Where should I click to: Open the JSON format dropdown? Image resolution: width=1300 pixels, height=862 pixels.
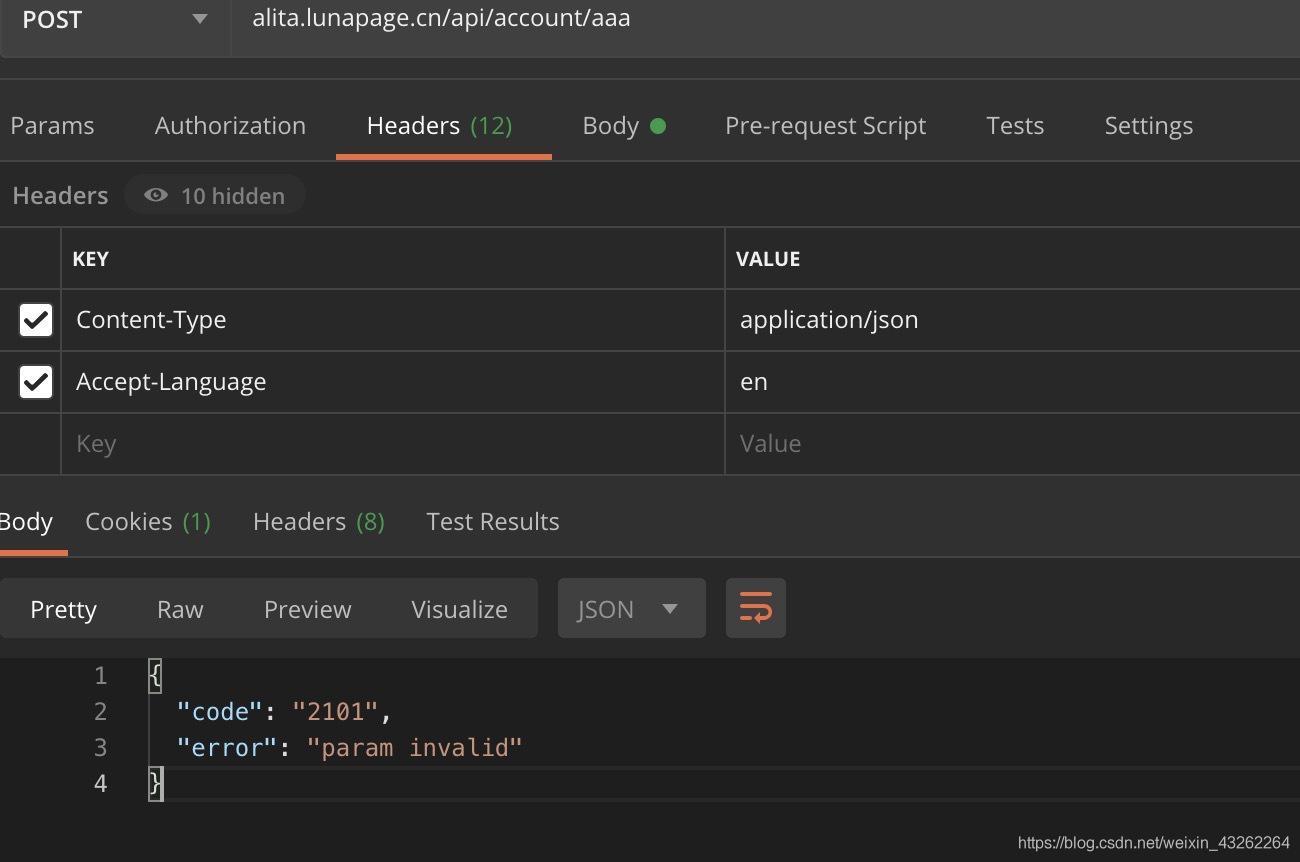pos(631,609)
